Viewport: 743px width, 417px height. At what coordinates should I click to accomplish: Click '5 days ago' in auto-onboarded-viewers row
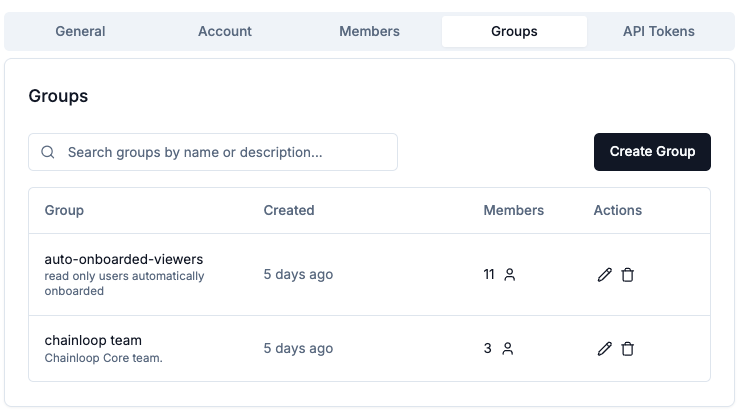coord(298,274)
